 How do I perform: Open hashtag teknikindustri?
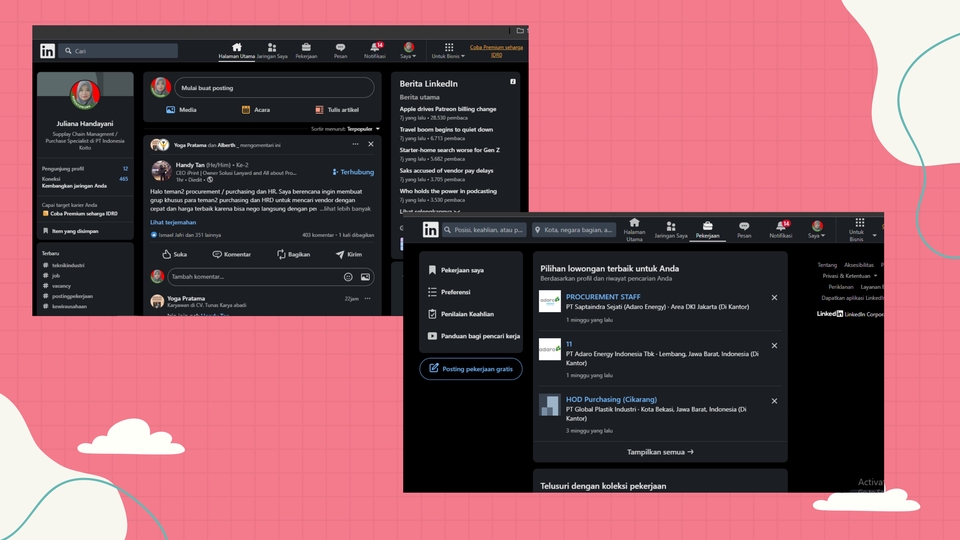coord(64,265)
